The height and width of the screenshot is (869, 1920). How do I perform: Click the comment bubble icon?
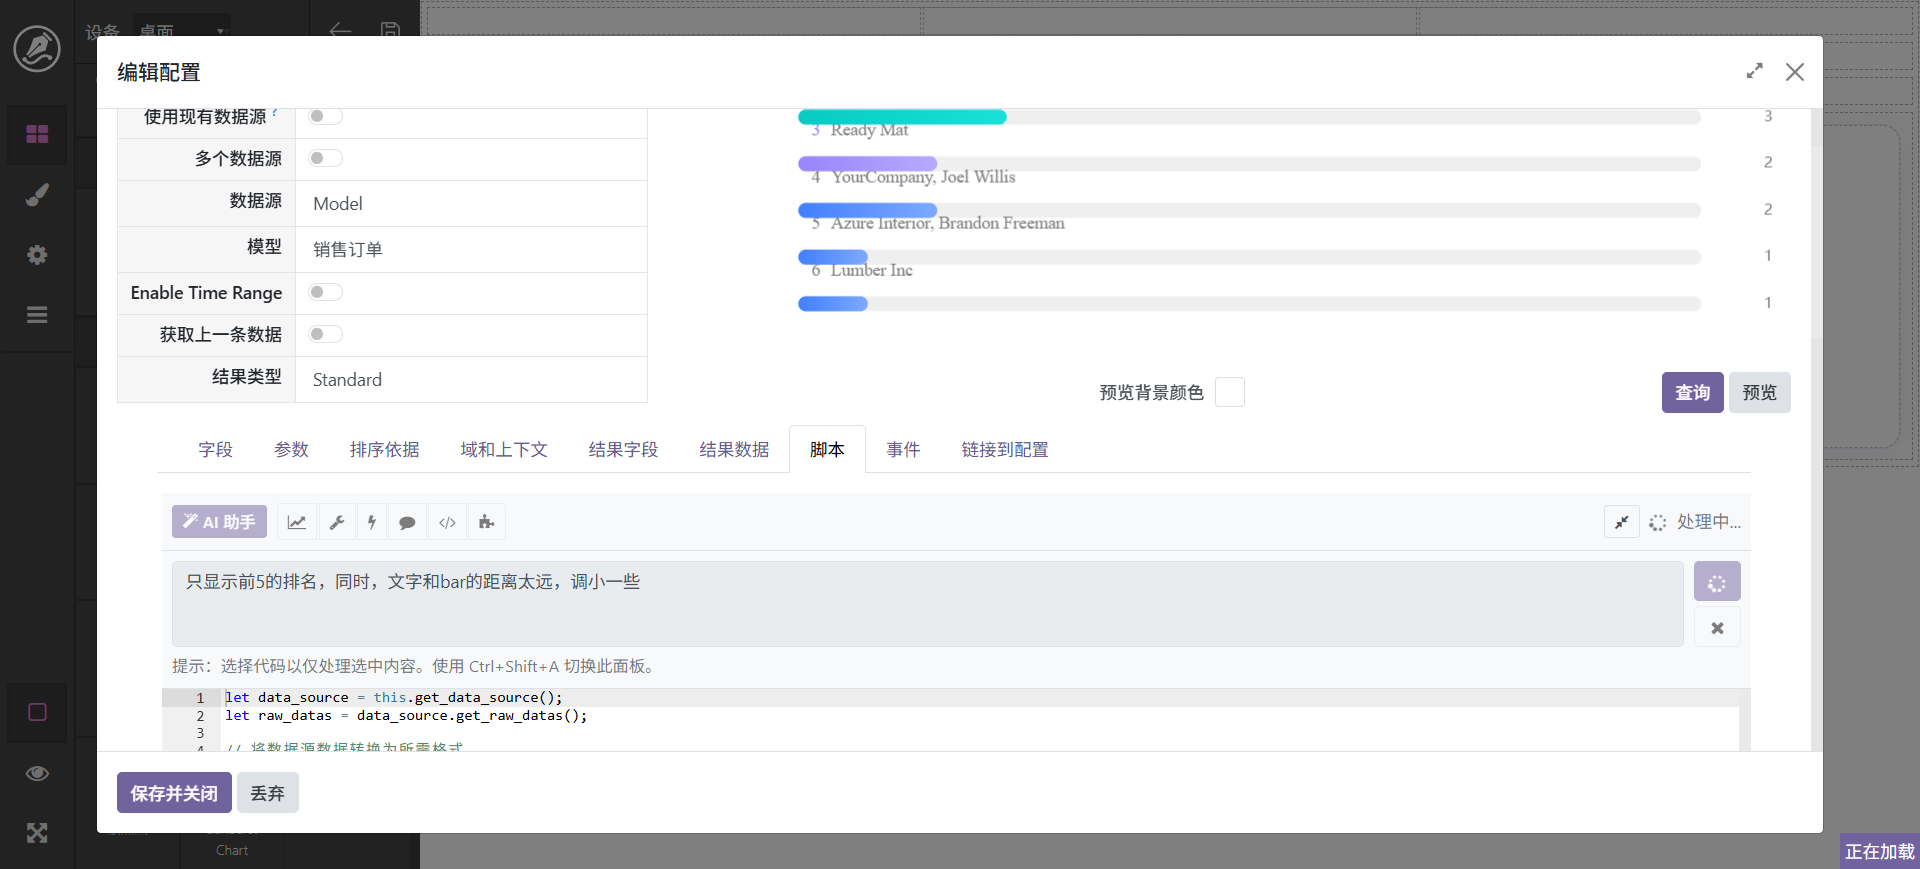(x=407, y=522)
